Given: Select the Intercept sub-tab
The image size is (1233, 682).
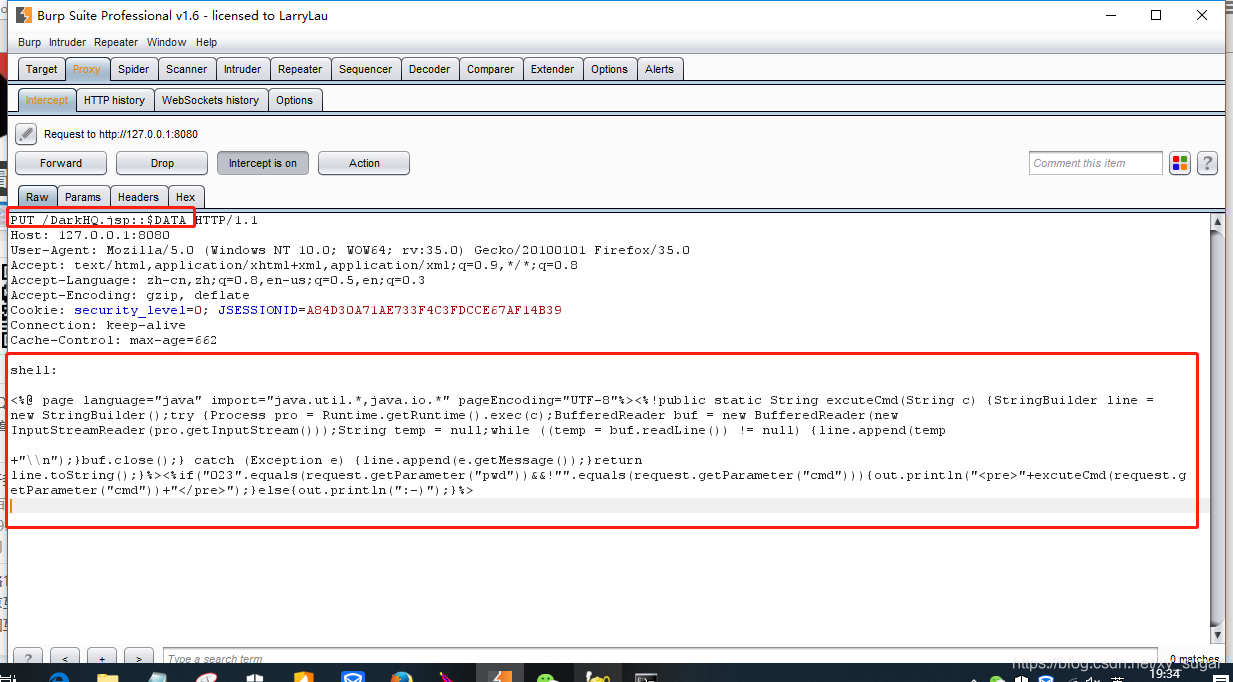Looking at the screenshot, I should [47, 100].
